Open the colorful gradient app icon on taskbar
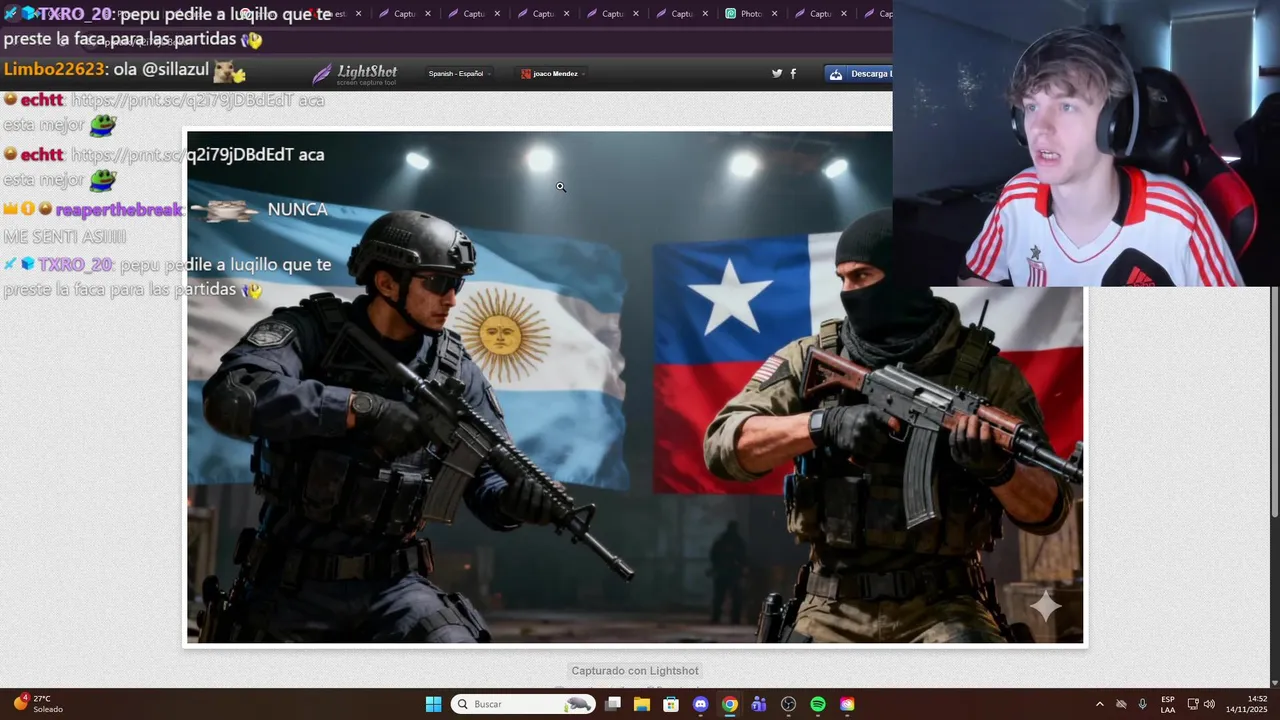Viewport: 1280px width, 720px height. (847, 704)
